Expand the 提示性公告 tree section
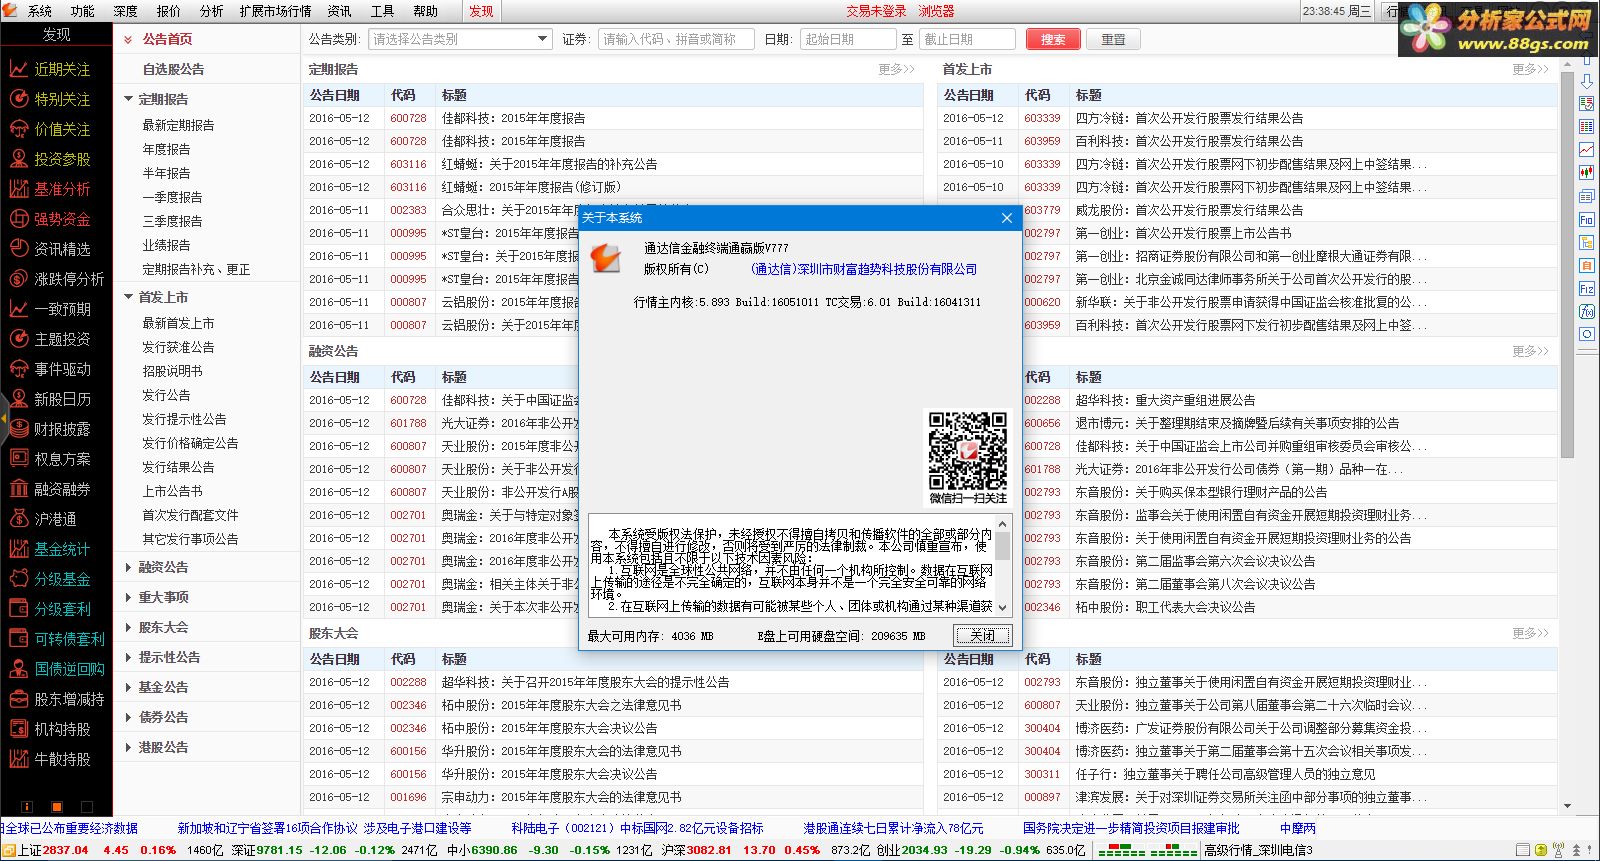Viewport: 1600px width, 861px height. pyautogui.click(x=128, y=657)
